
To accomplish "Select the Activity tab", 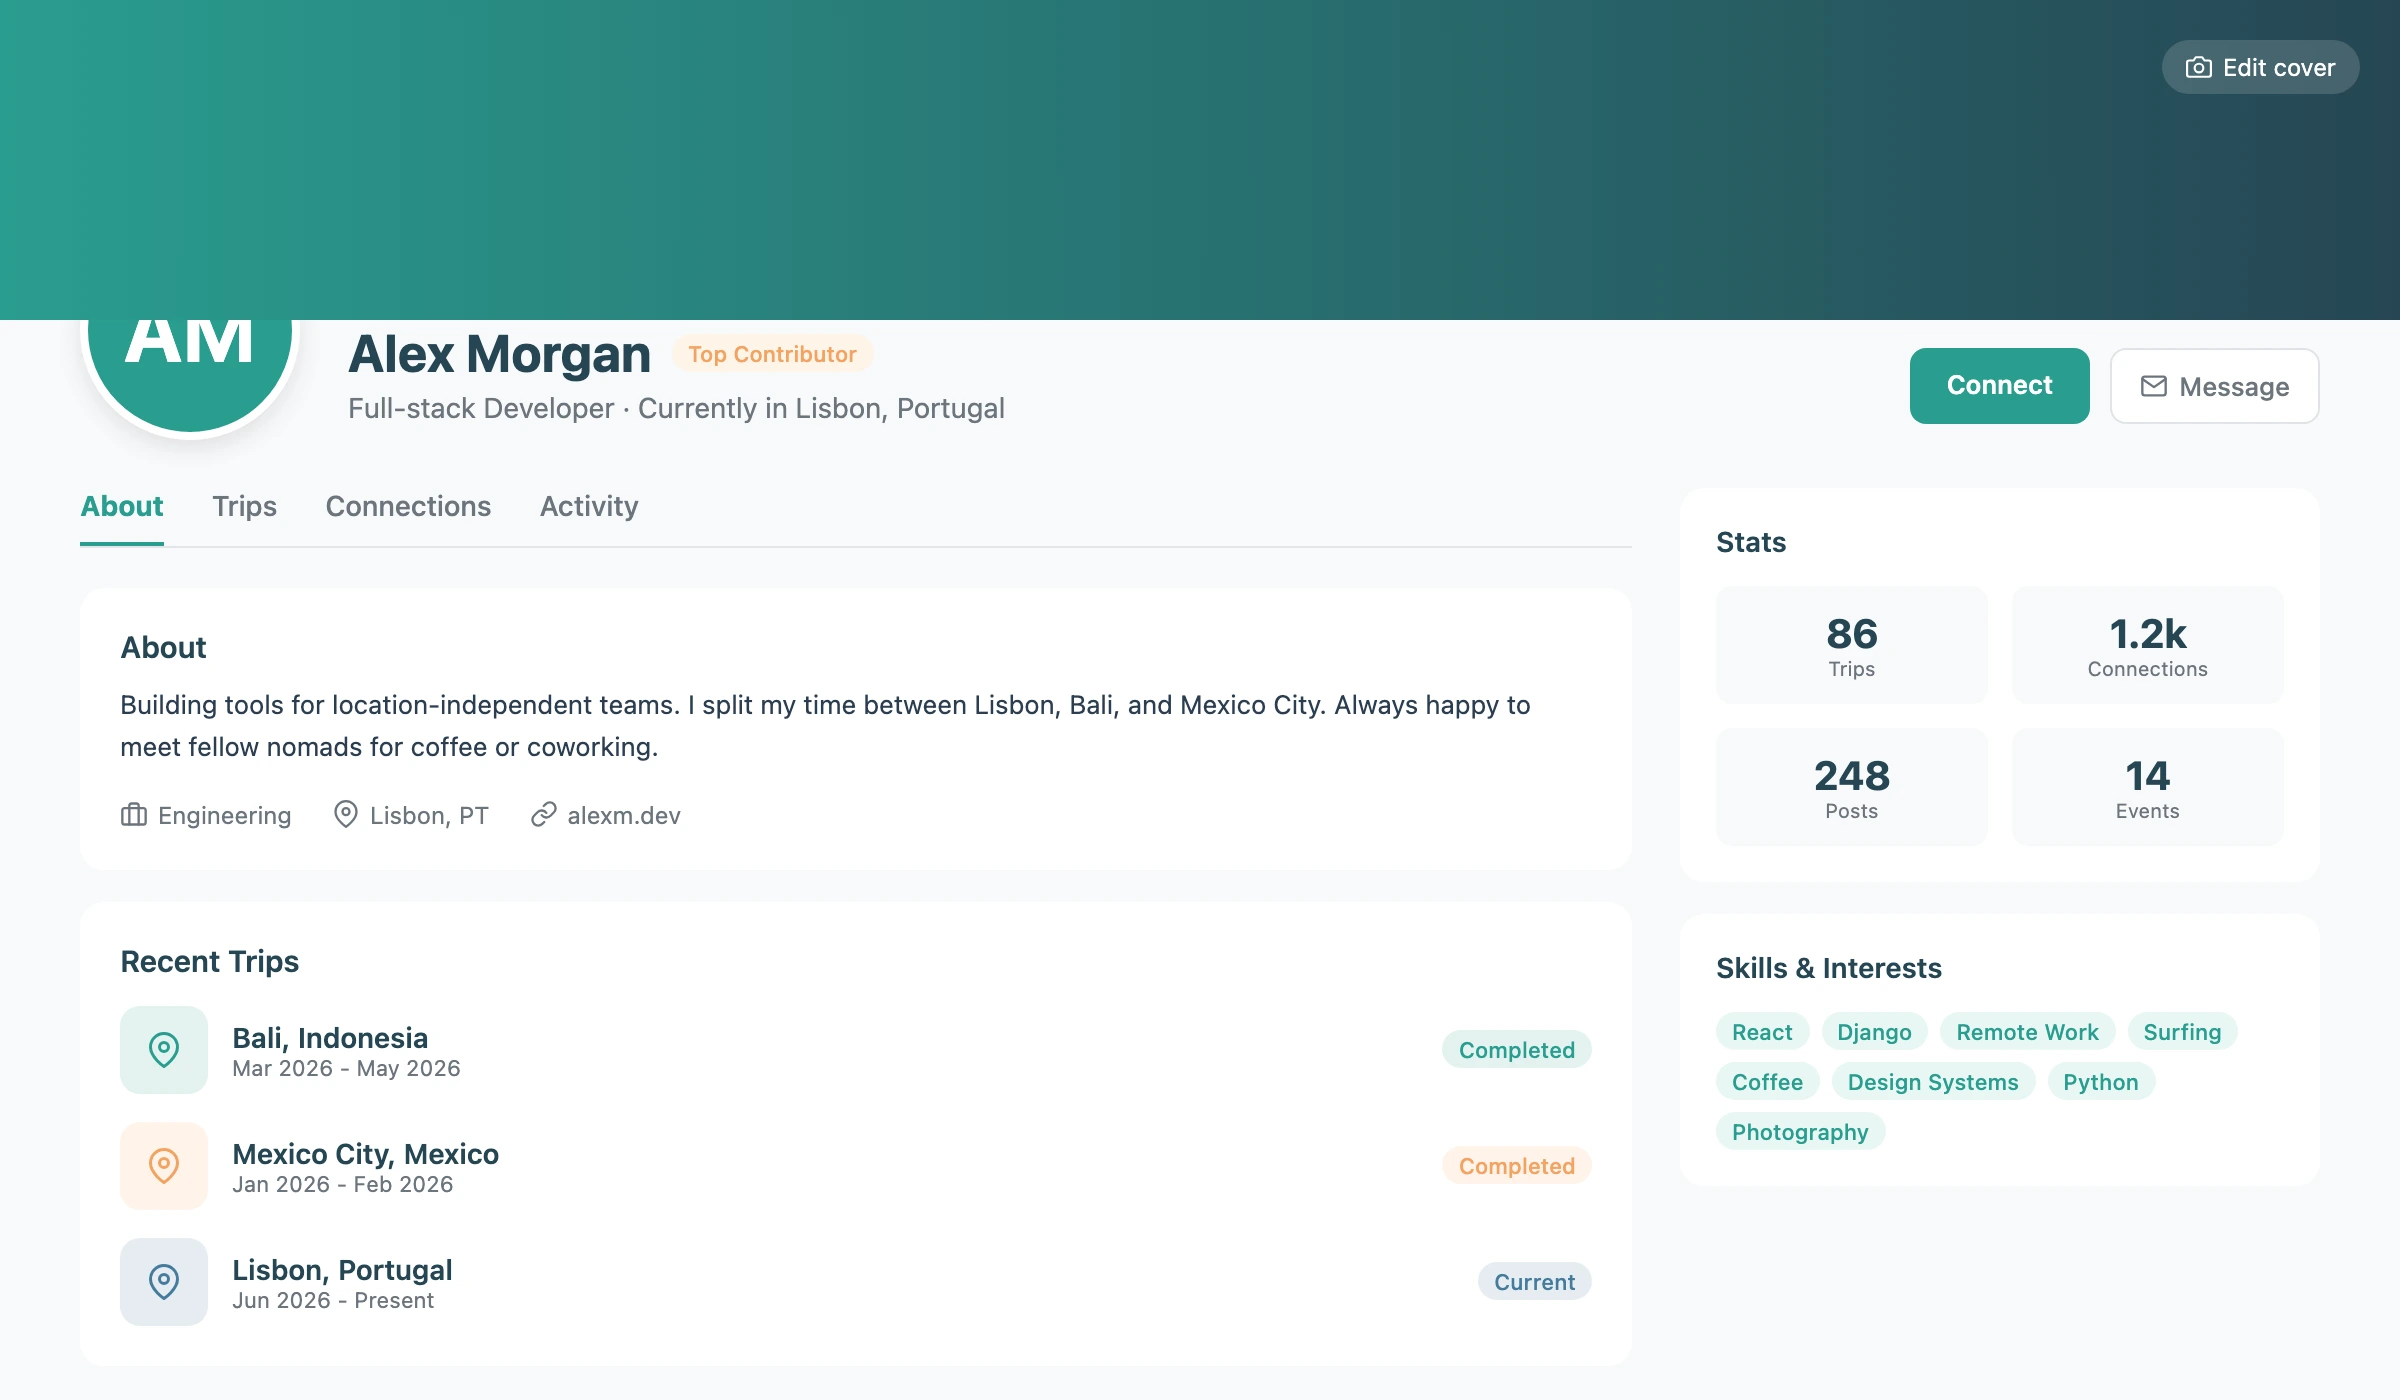I will pos(589,506).
